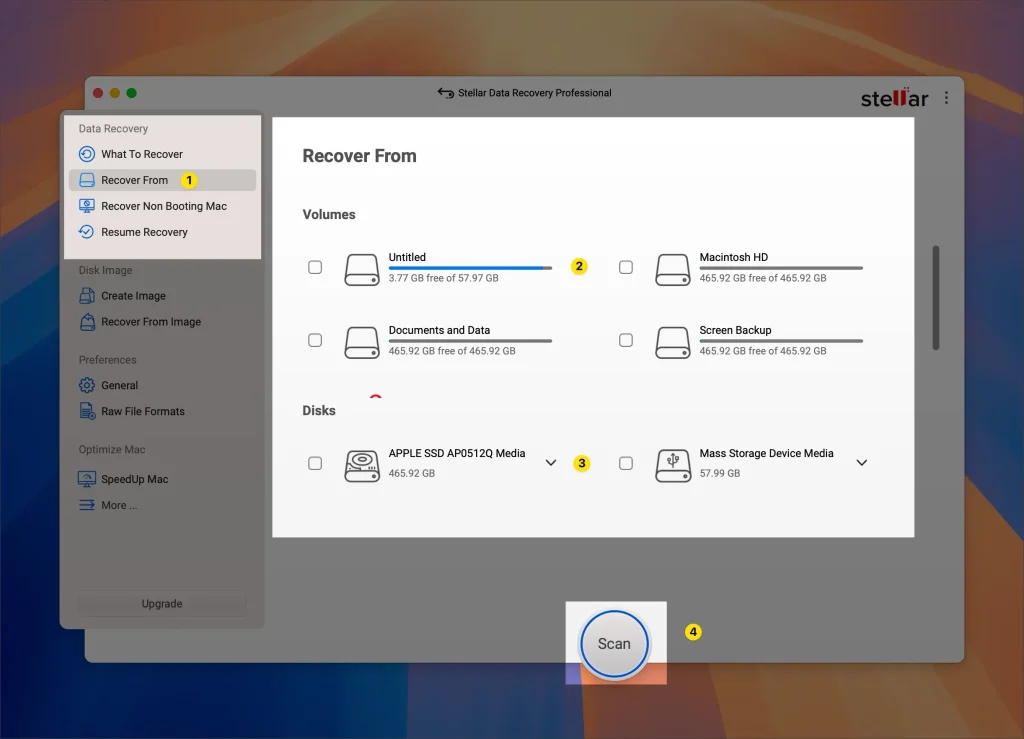This screenshot has width=1024, height=739.
Task: Click the Untitled volume usage bar
Action: [469, 266]
